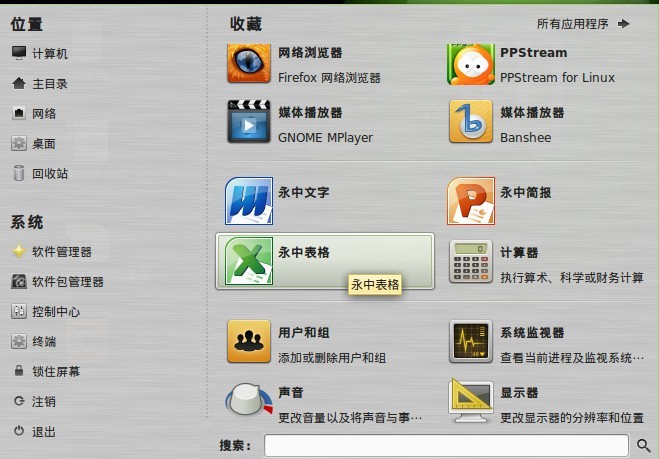Open GNOME MPlayer clapperboard icon
Viewport: 659px width, 459px height.
click(x=249, y=121)
